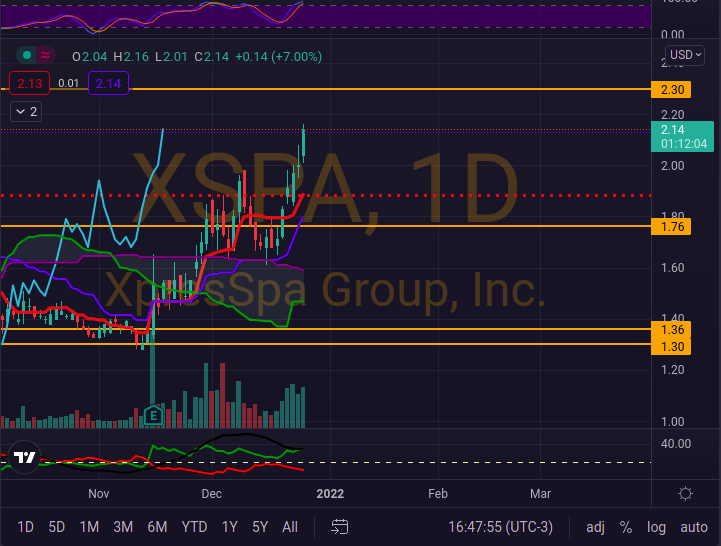Open the go-to-date calendar icon
The width and height of the screenshot is (721, 546).
(339, 527)
